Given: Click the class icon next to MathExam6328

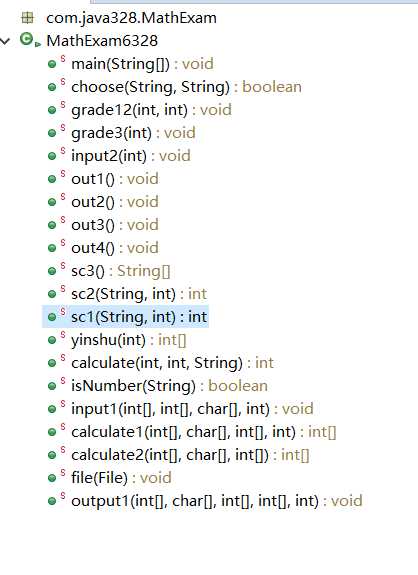Looking at the screenshot, I should click(x=27, y=39).
